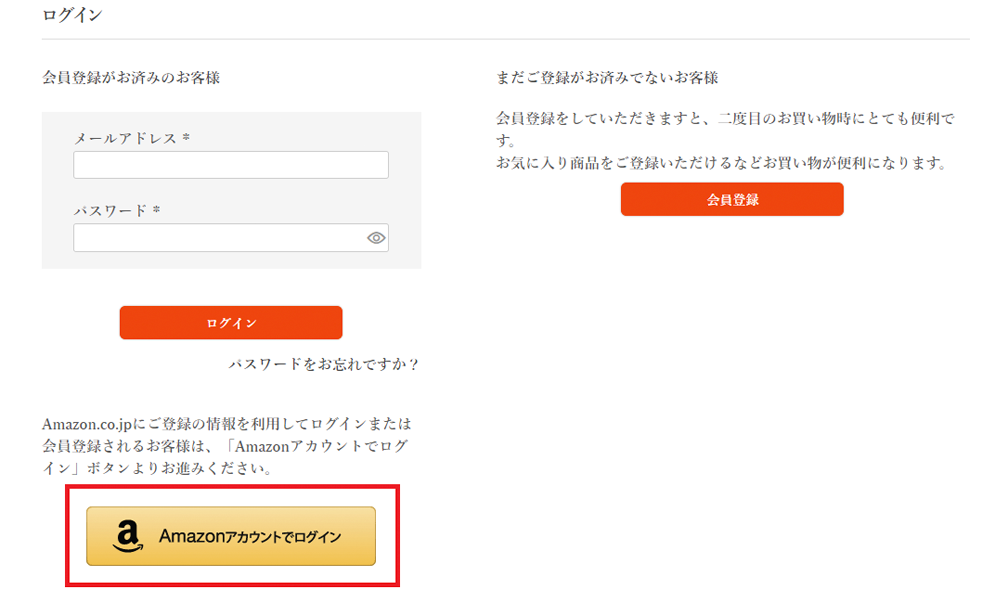Click empty gray area below password field
Viewport: 993px width, 598px height.
tap(230, 260)
